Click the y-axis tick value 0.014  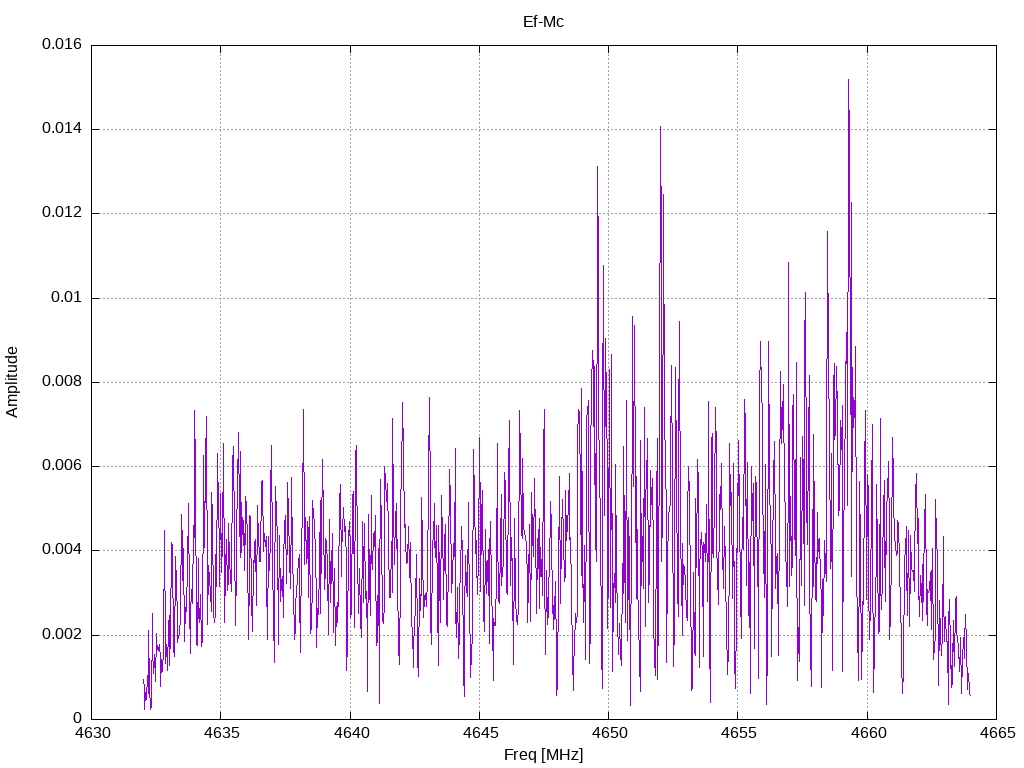pyautogui.click(x=62, y=129)
